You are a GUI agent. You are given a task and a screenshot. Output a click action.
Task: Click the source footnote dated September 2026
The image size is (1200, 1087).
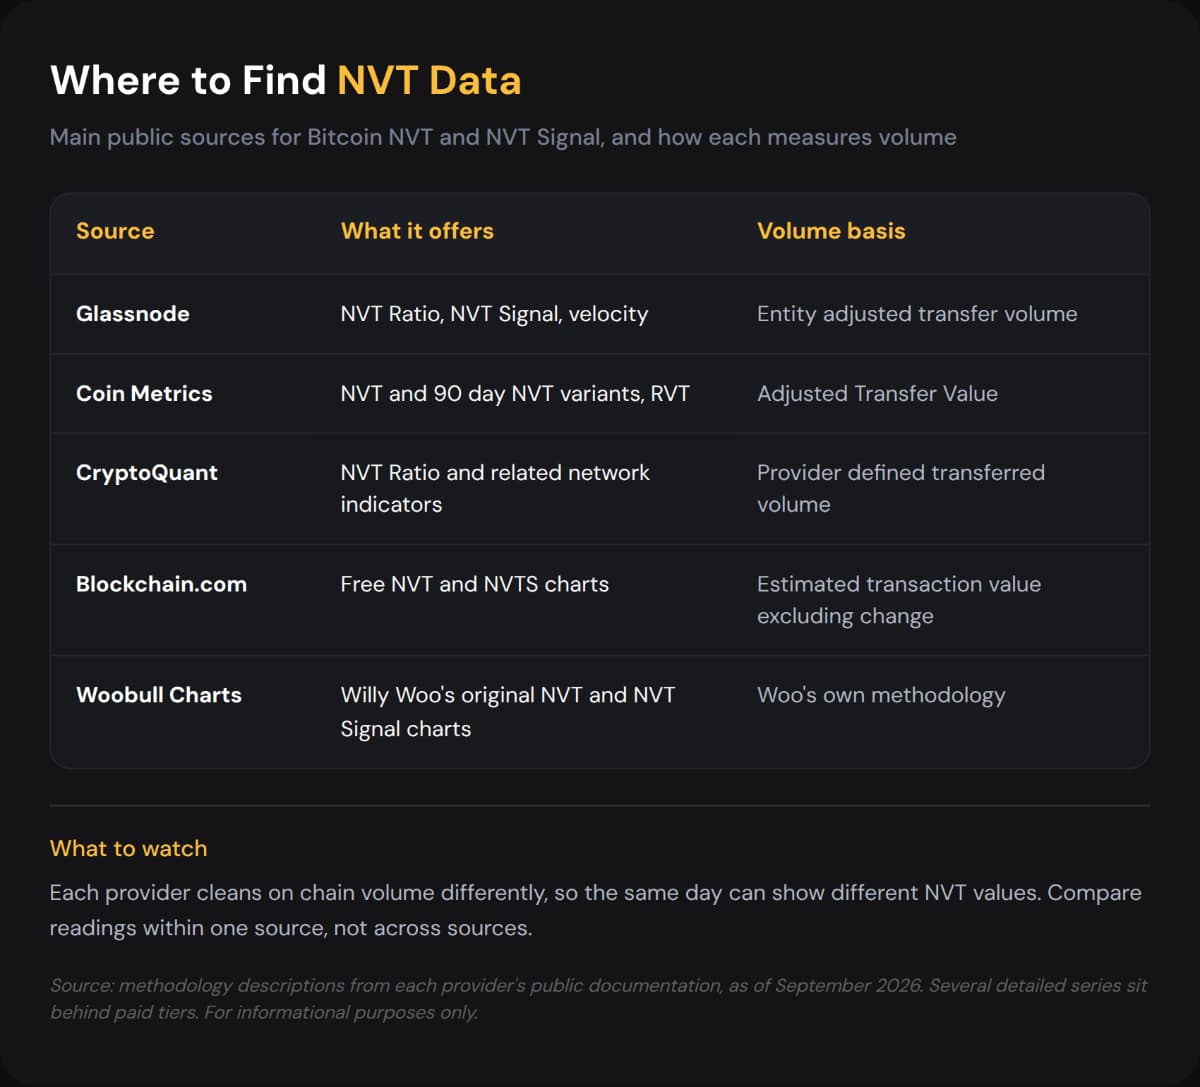tap(599, 999)
